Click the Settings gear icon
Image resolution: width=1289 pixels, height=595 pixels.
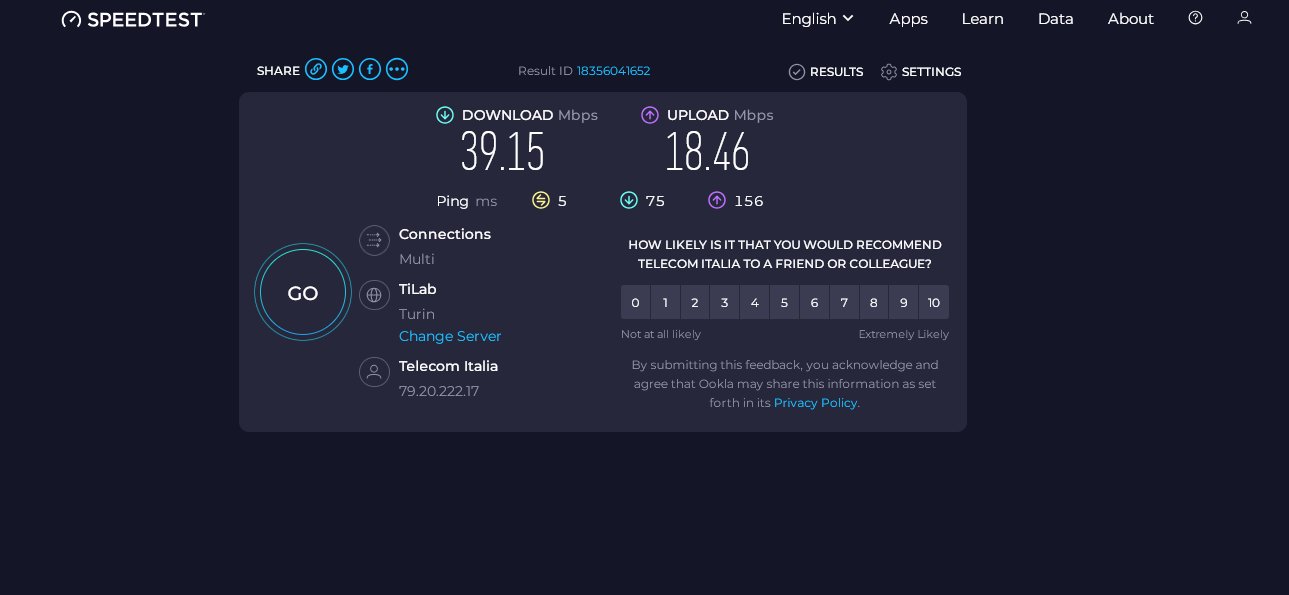point(889,72)
